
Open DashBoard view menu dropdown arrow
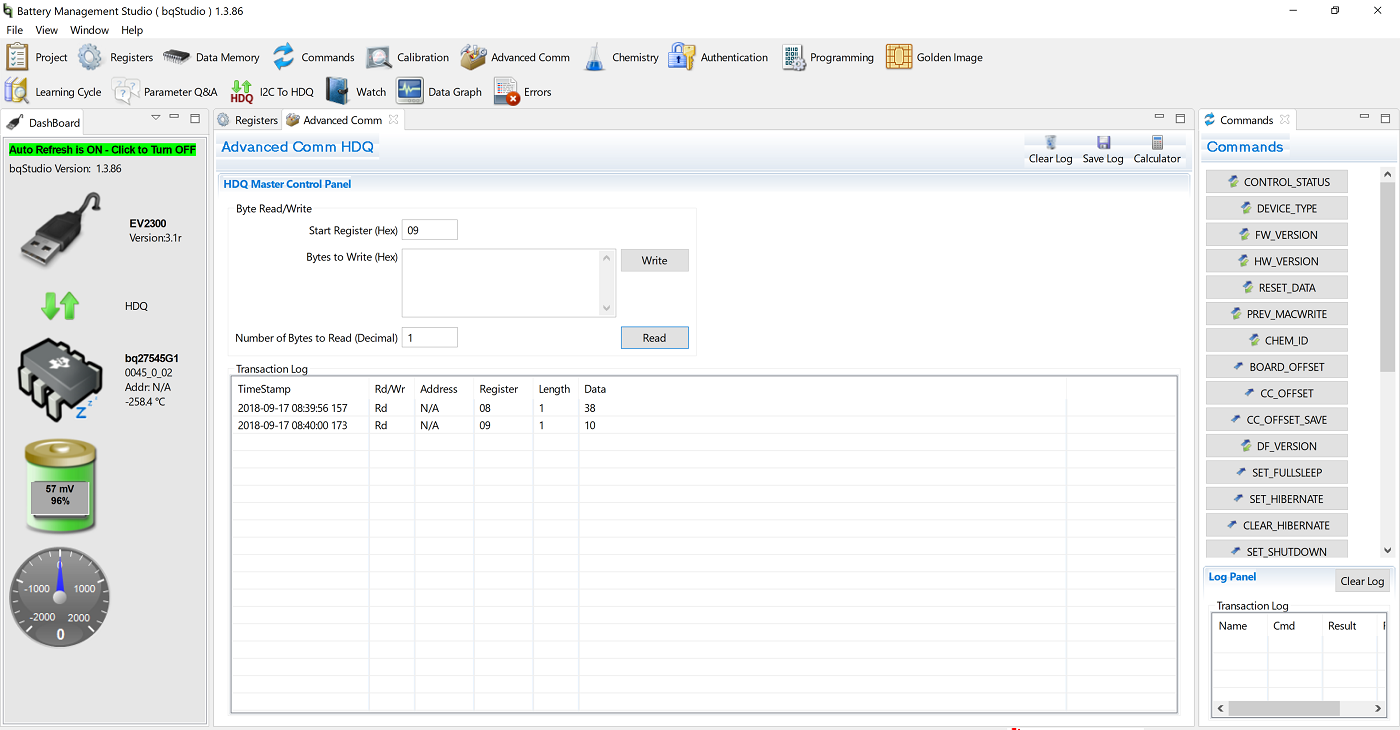156,118
